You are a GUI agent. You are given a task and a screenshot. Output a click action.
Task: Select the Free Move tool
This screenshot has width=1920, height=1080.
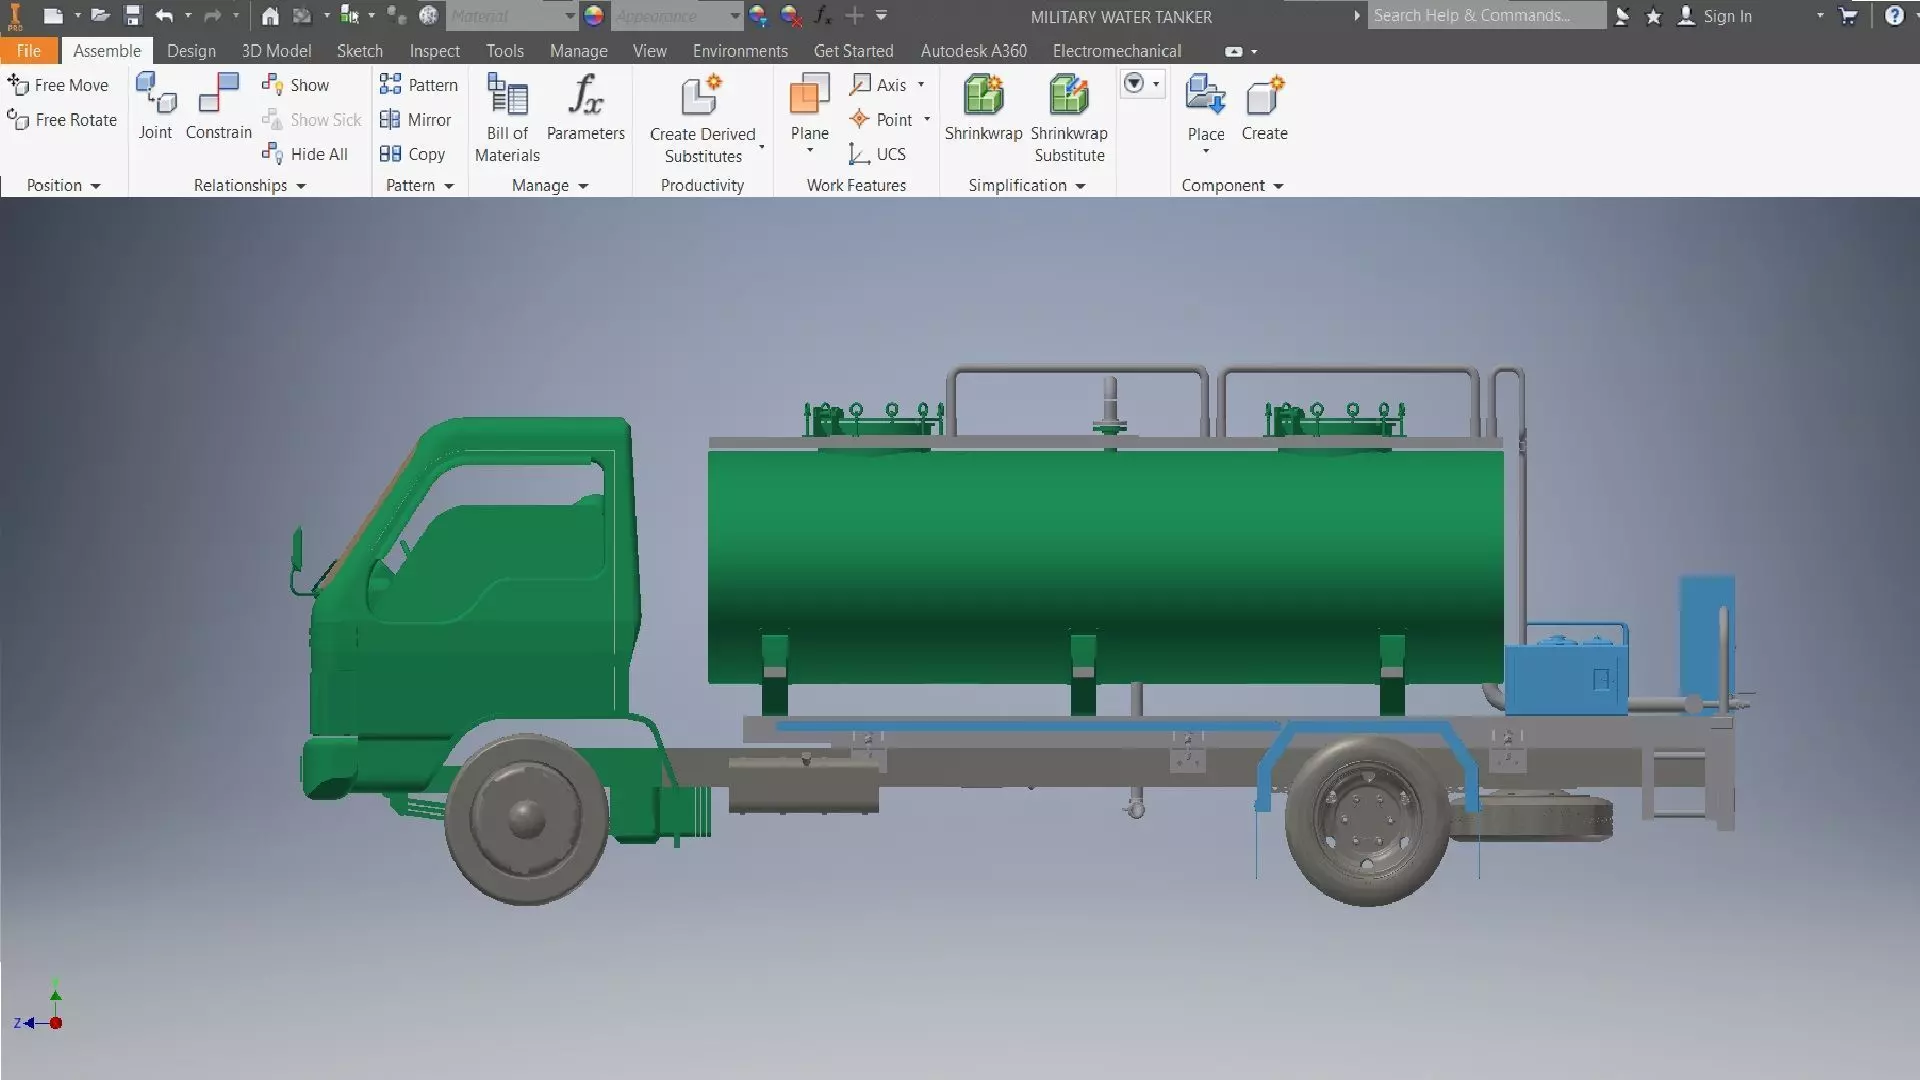[x=58, y=85]
